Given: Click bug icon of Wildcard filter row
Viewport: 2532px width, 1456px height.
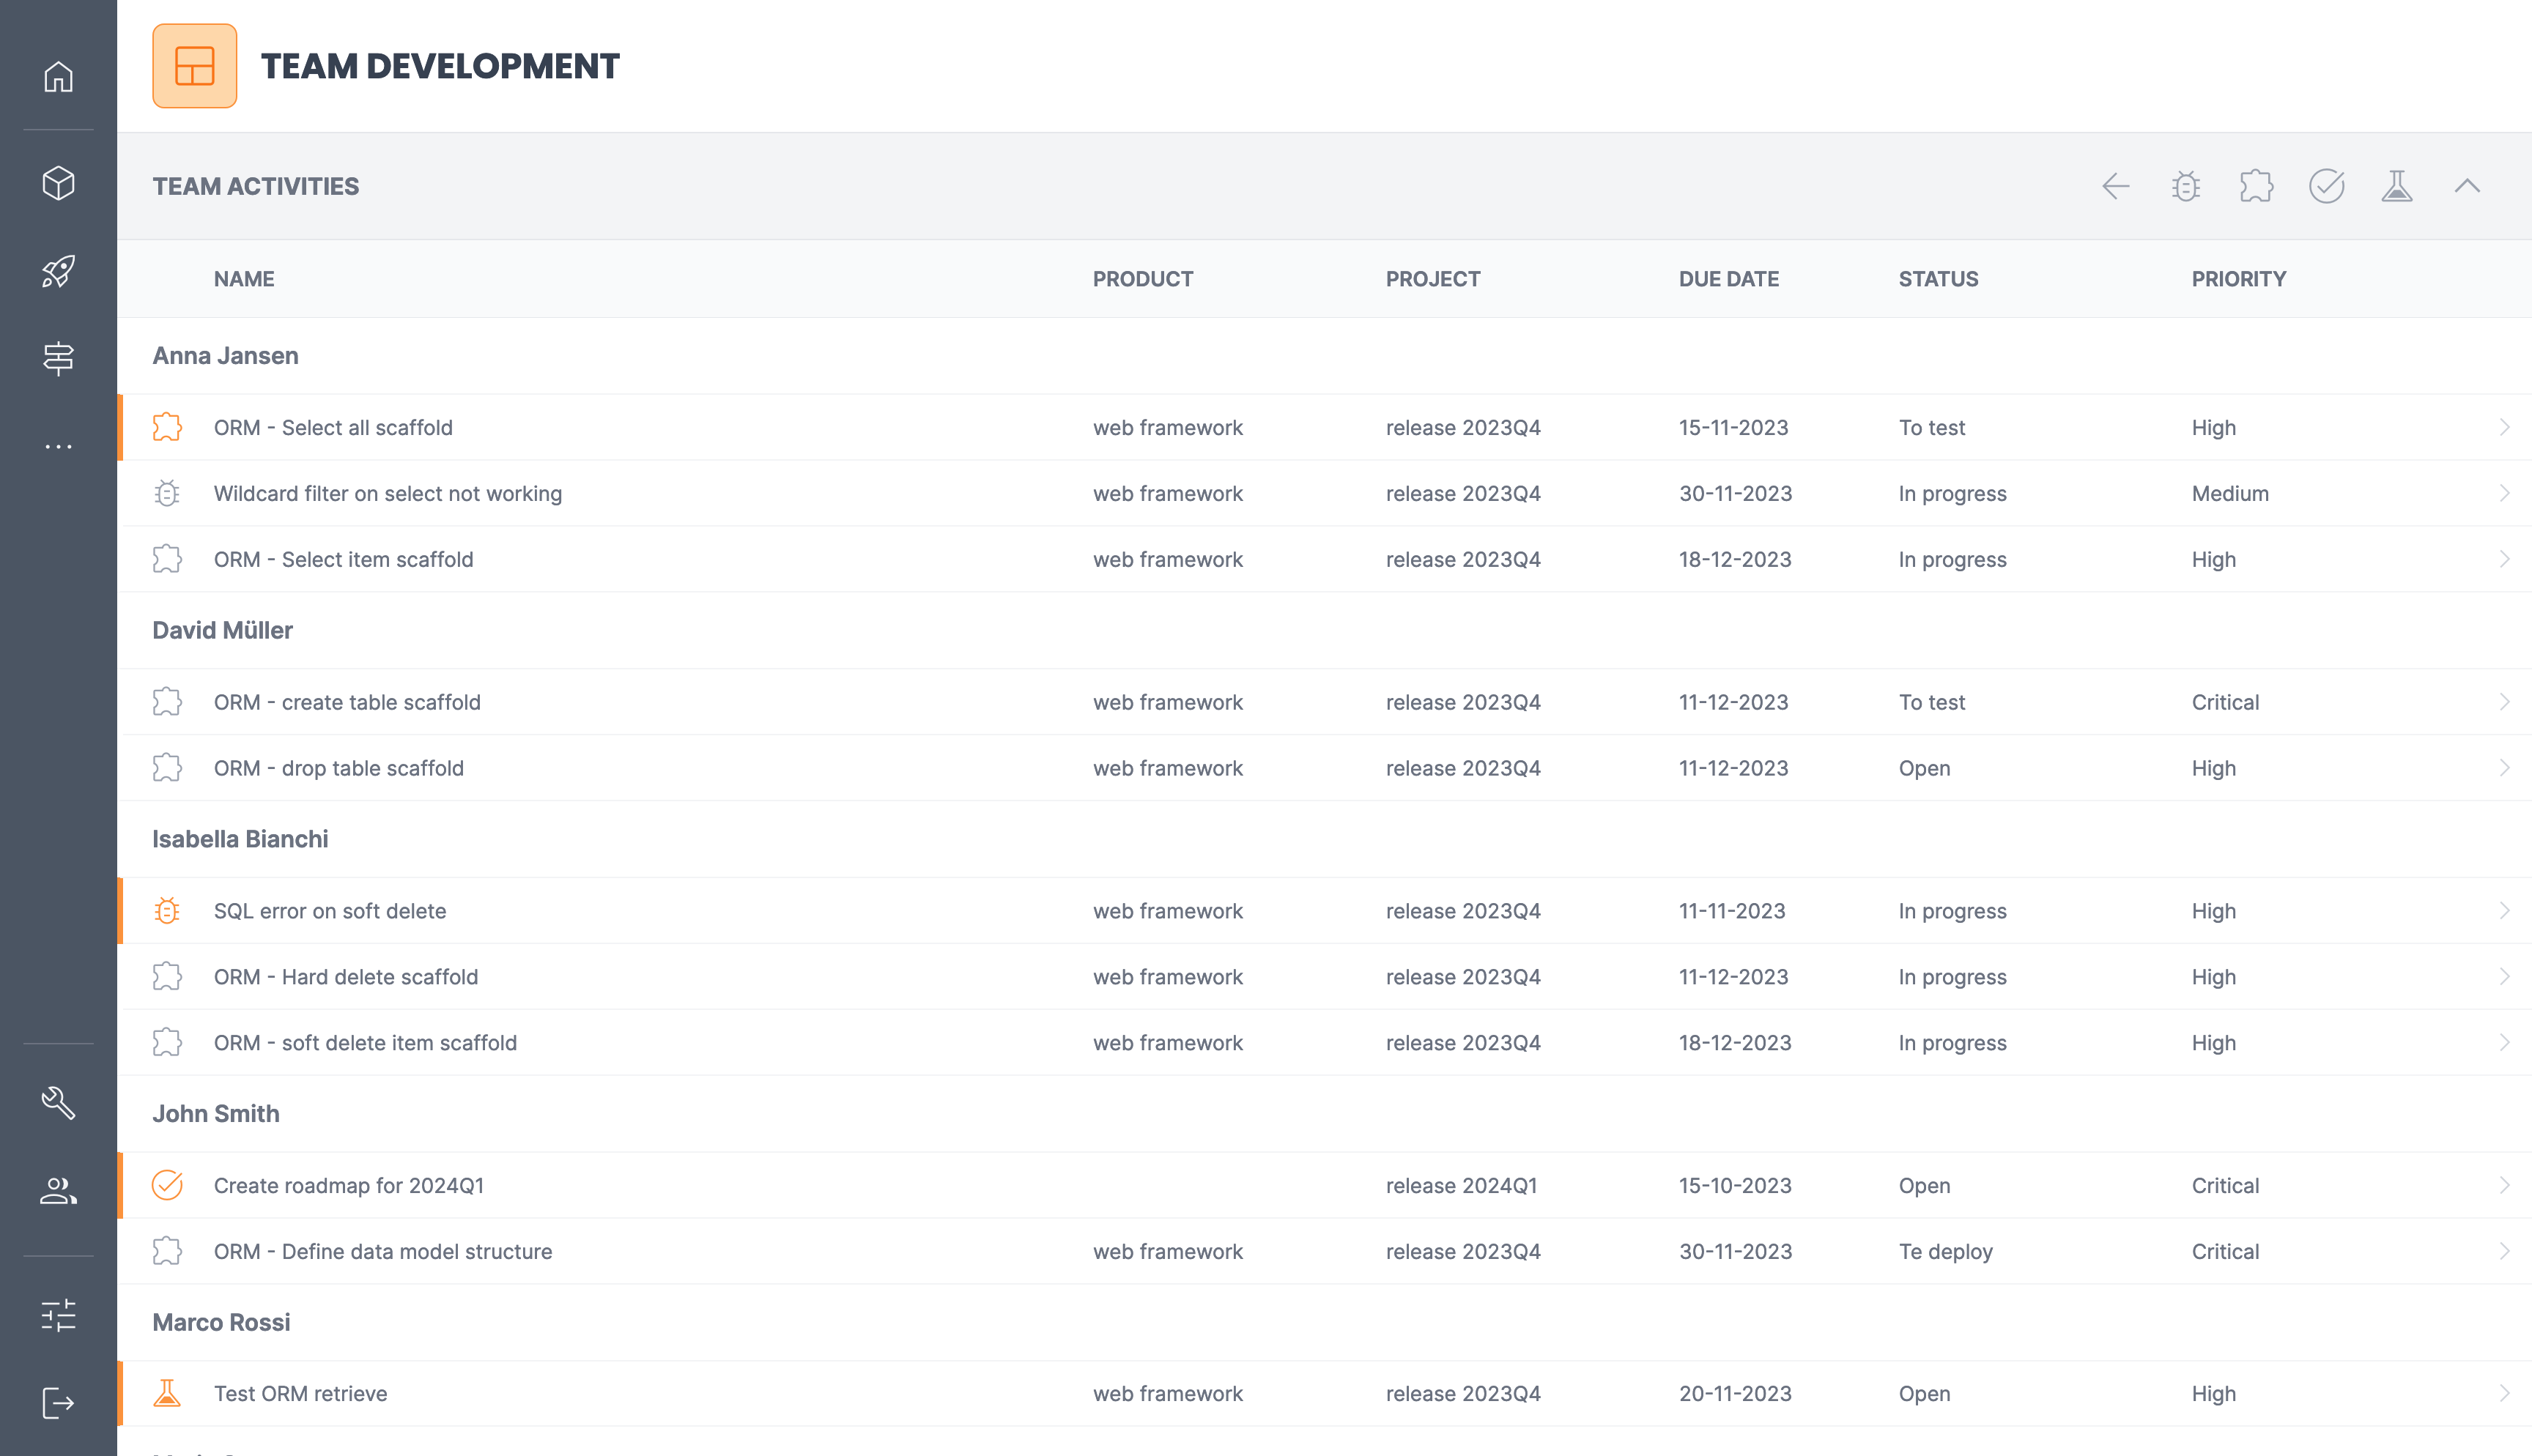Looking at the screenshot, I should (167, 493).
